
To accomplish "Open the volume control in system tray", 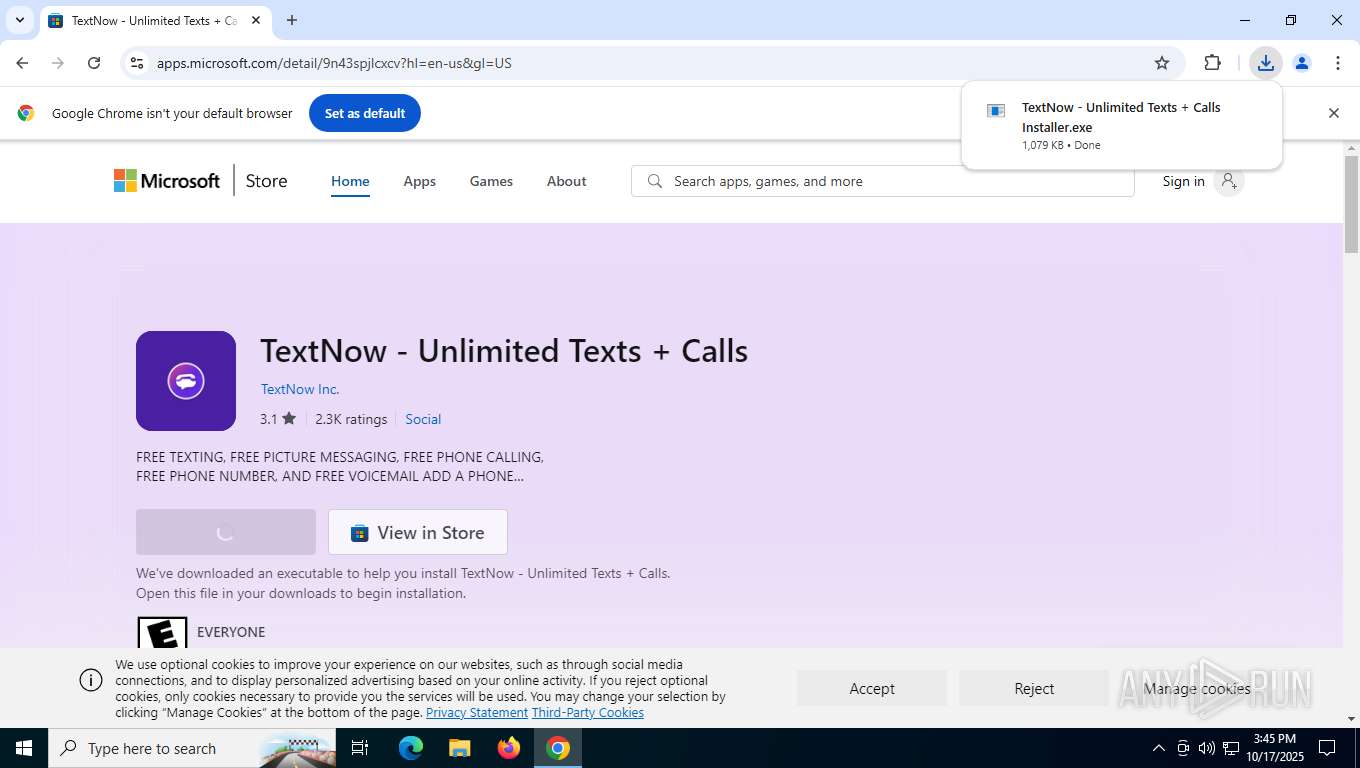I will (1206, 748).
